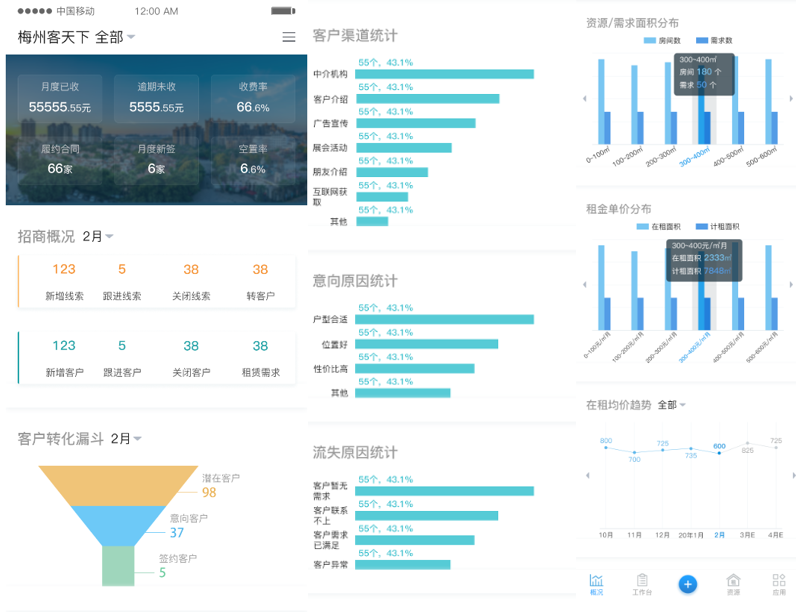Image resolution: width=802 pixels, height=615 pixels.
Task: Toggle the 计租面积 legend swatch
Action: coord(702,227)
